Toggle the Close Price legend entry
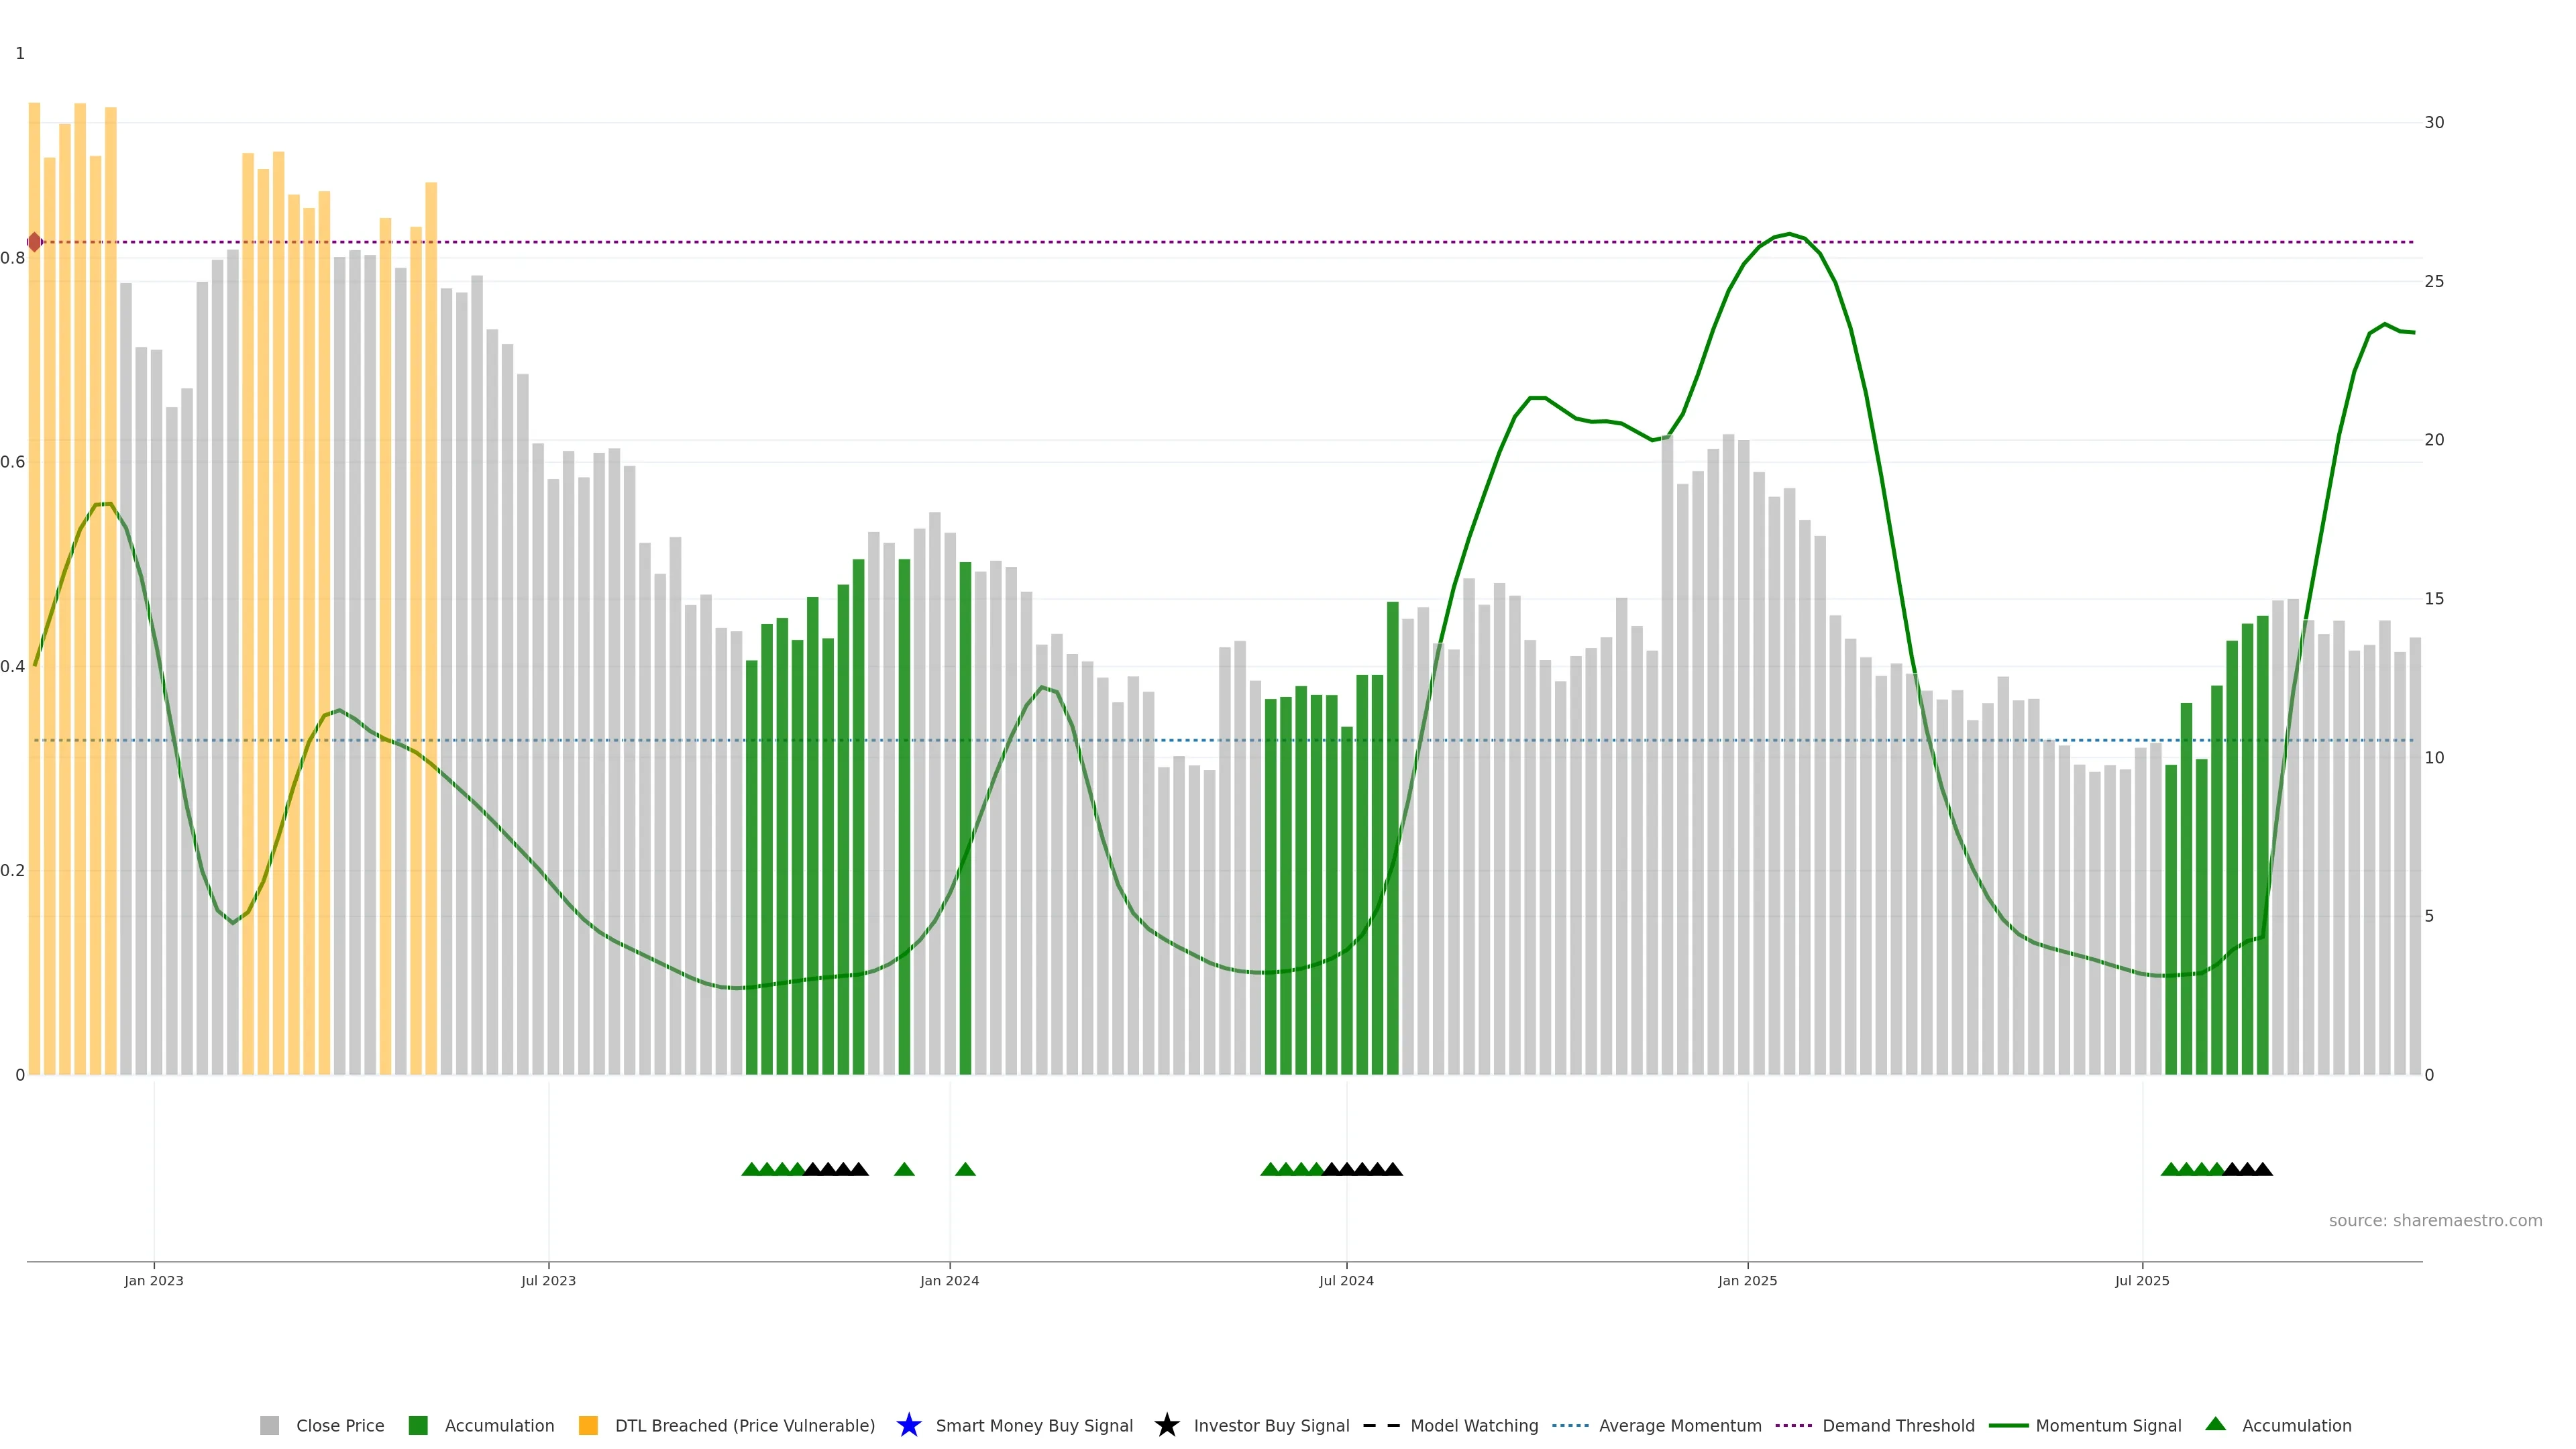 point(340,1425)
